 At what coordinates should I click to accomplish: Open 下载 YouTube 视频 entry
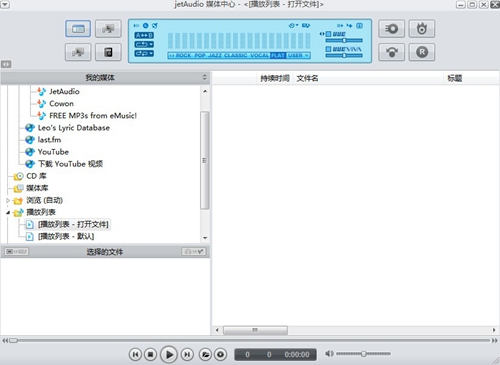[70, 164]
